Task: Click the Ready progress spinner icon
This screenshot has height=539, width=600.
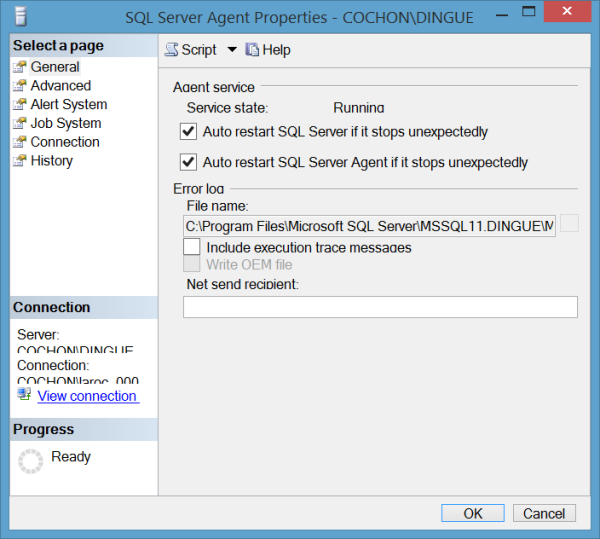Action: (x=31, y=461)
